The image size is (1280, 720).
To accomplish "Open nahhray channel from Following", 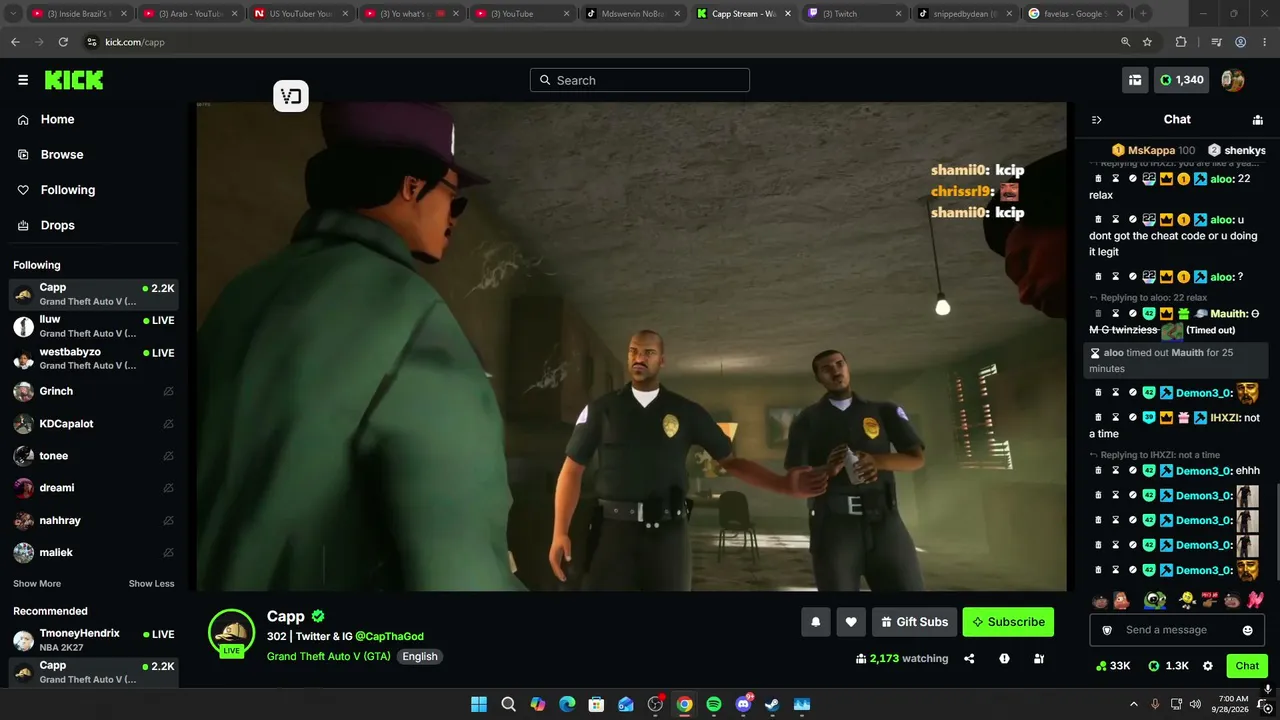I will tap(94, 520).
